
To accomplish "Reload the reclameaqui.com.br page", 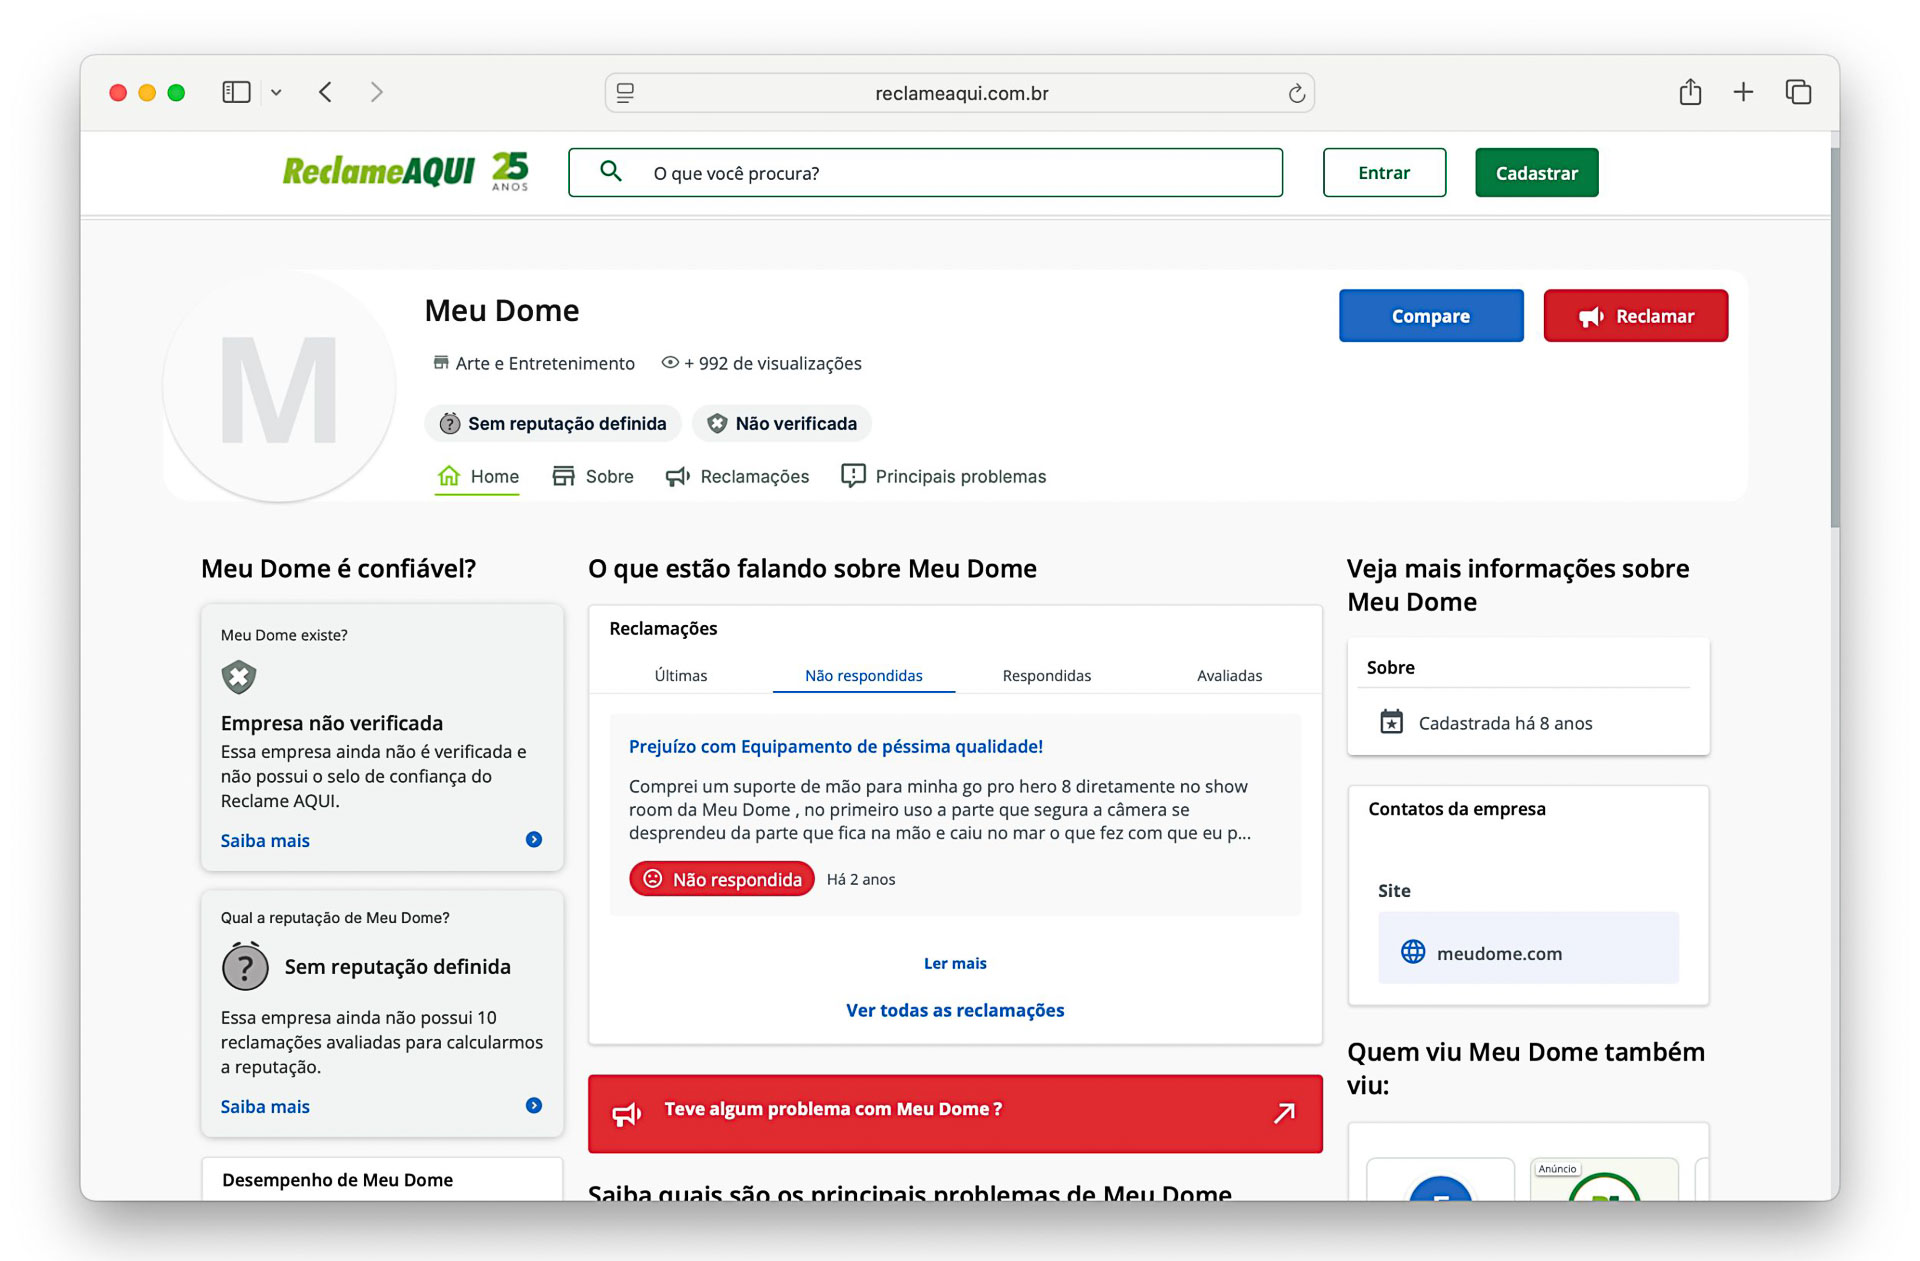I will [1296, 93].
